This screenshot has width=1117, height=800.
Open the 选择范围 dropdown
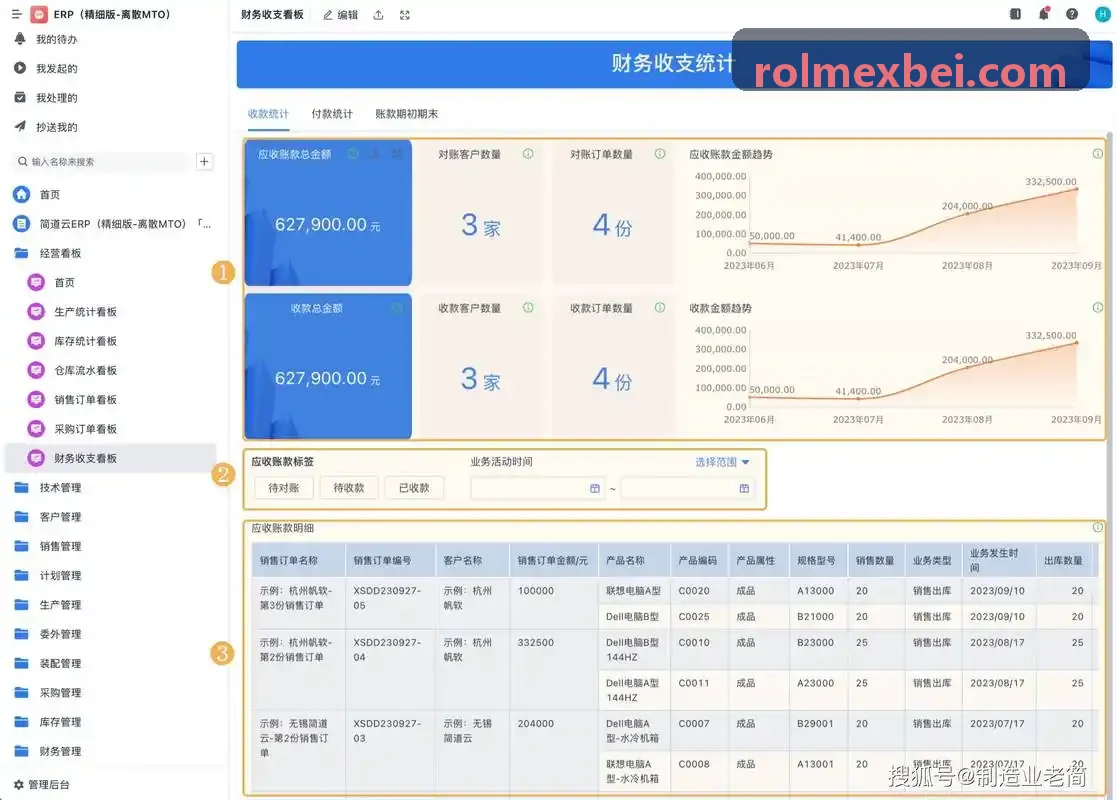click(722, 462)
